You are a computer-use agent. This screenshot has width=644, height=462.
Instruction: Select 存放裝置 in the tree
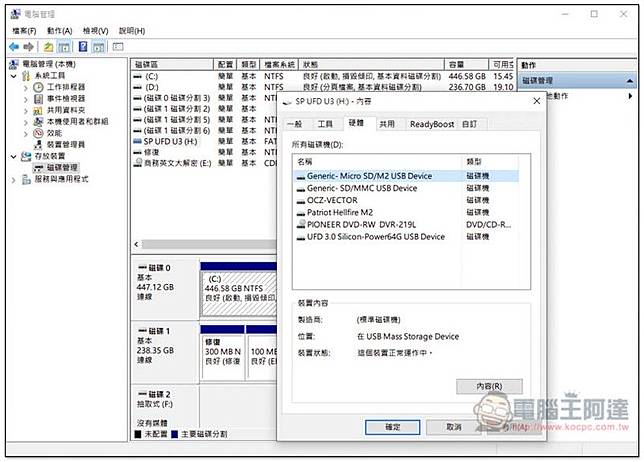49,156
